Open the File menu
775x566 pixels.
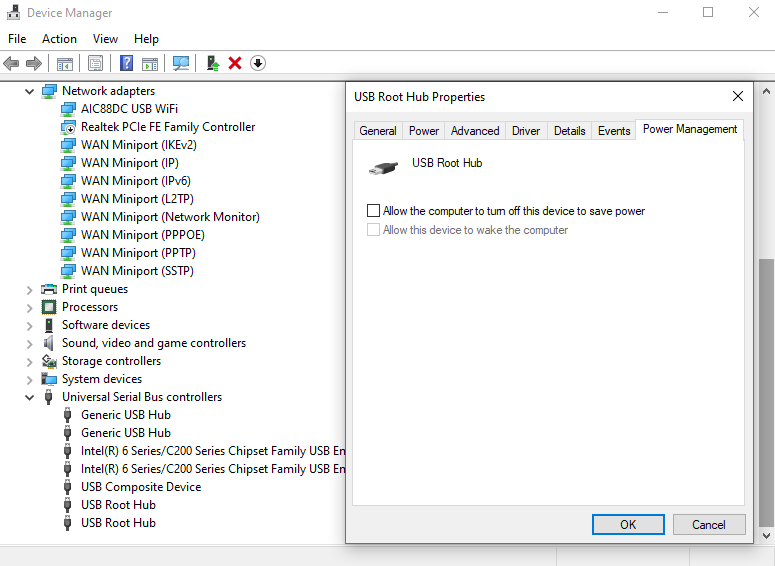click(x=17, y=39)
